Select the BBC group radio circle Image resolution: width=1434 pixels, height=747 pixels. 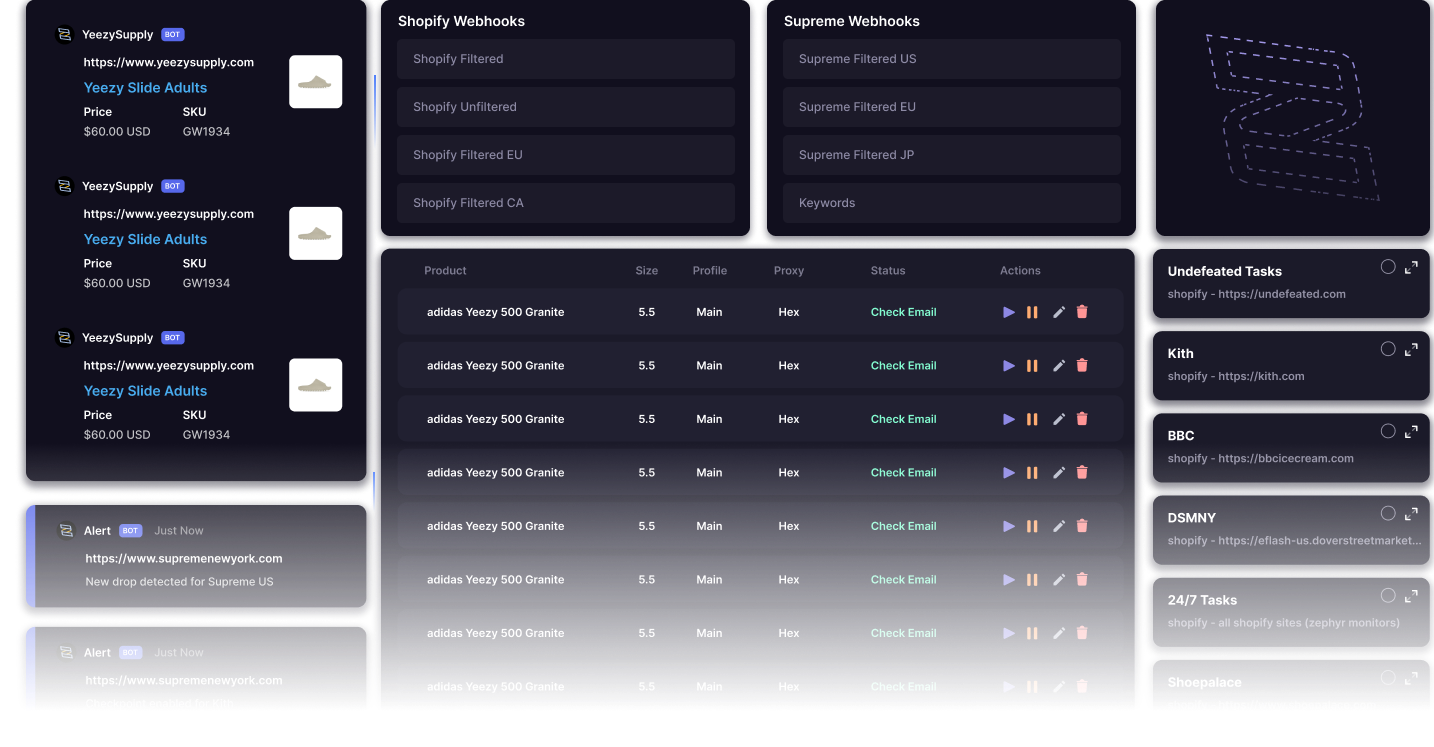click(1388, 431)
